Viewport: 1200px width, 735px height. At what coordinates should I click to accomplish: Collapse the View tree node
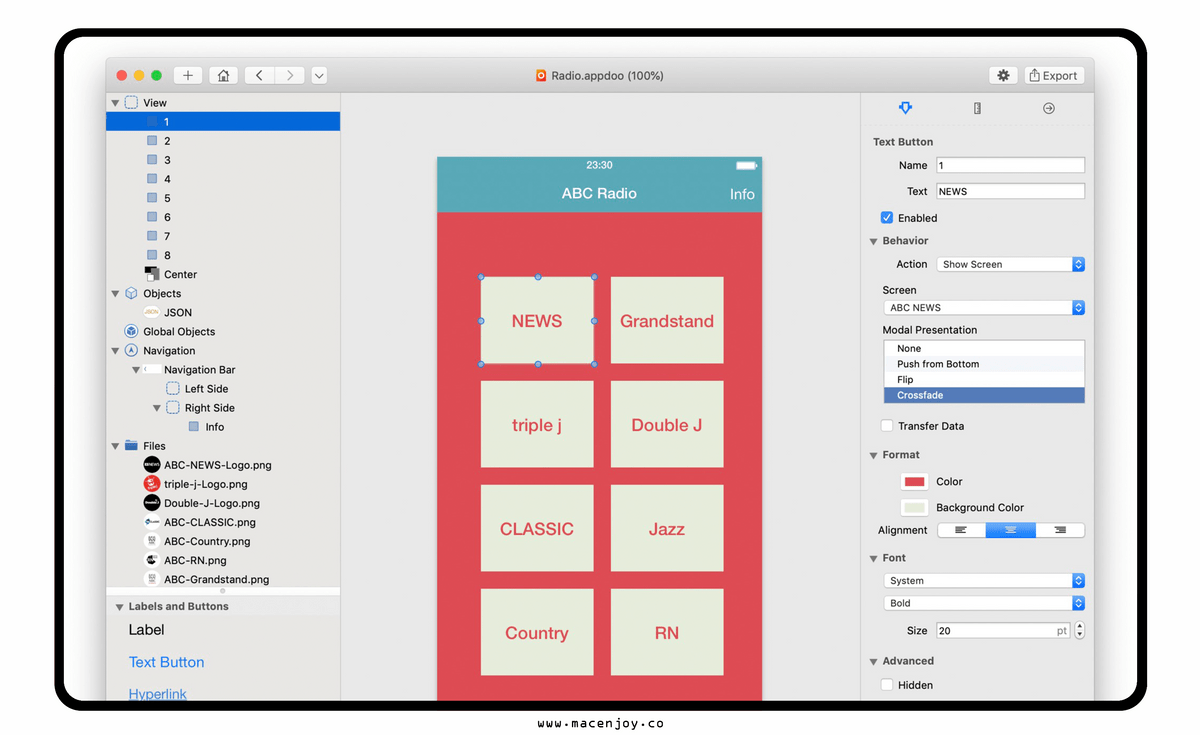pyautogui.click(x=115, y=103)
